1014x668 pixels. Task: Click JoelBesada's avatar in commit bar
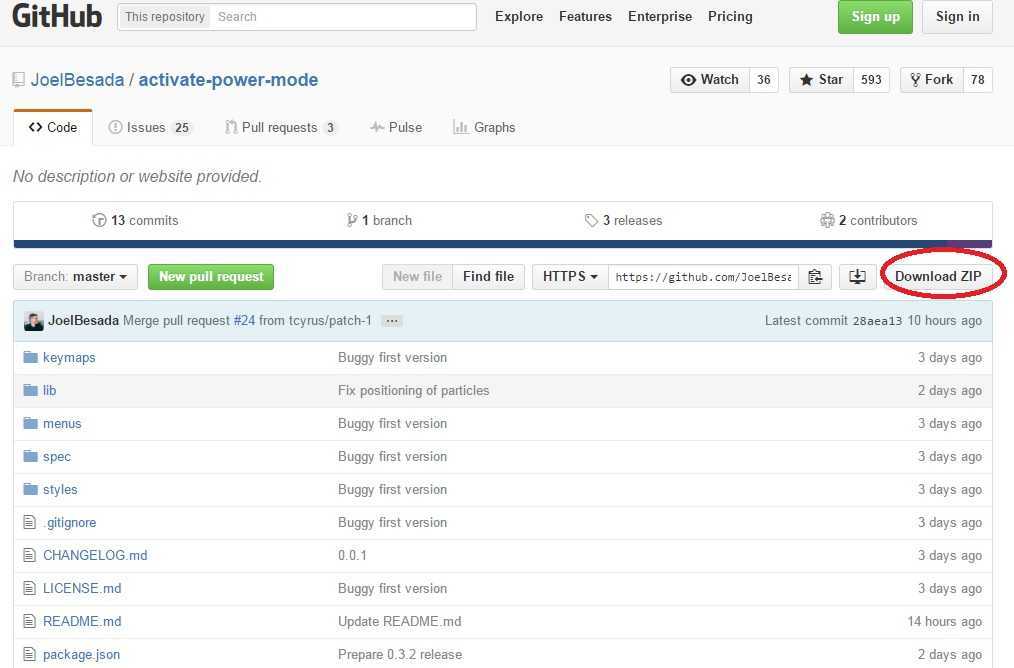(34, 321)
